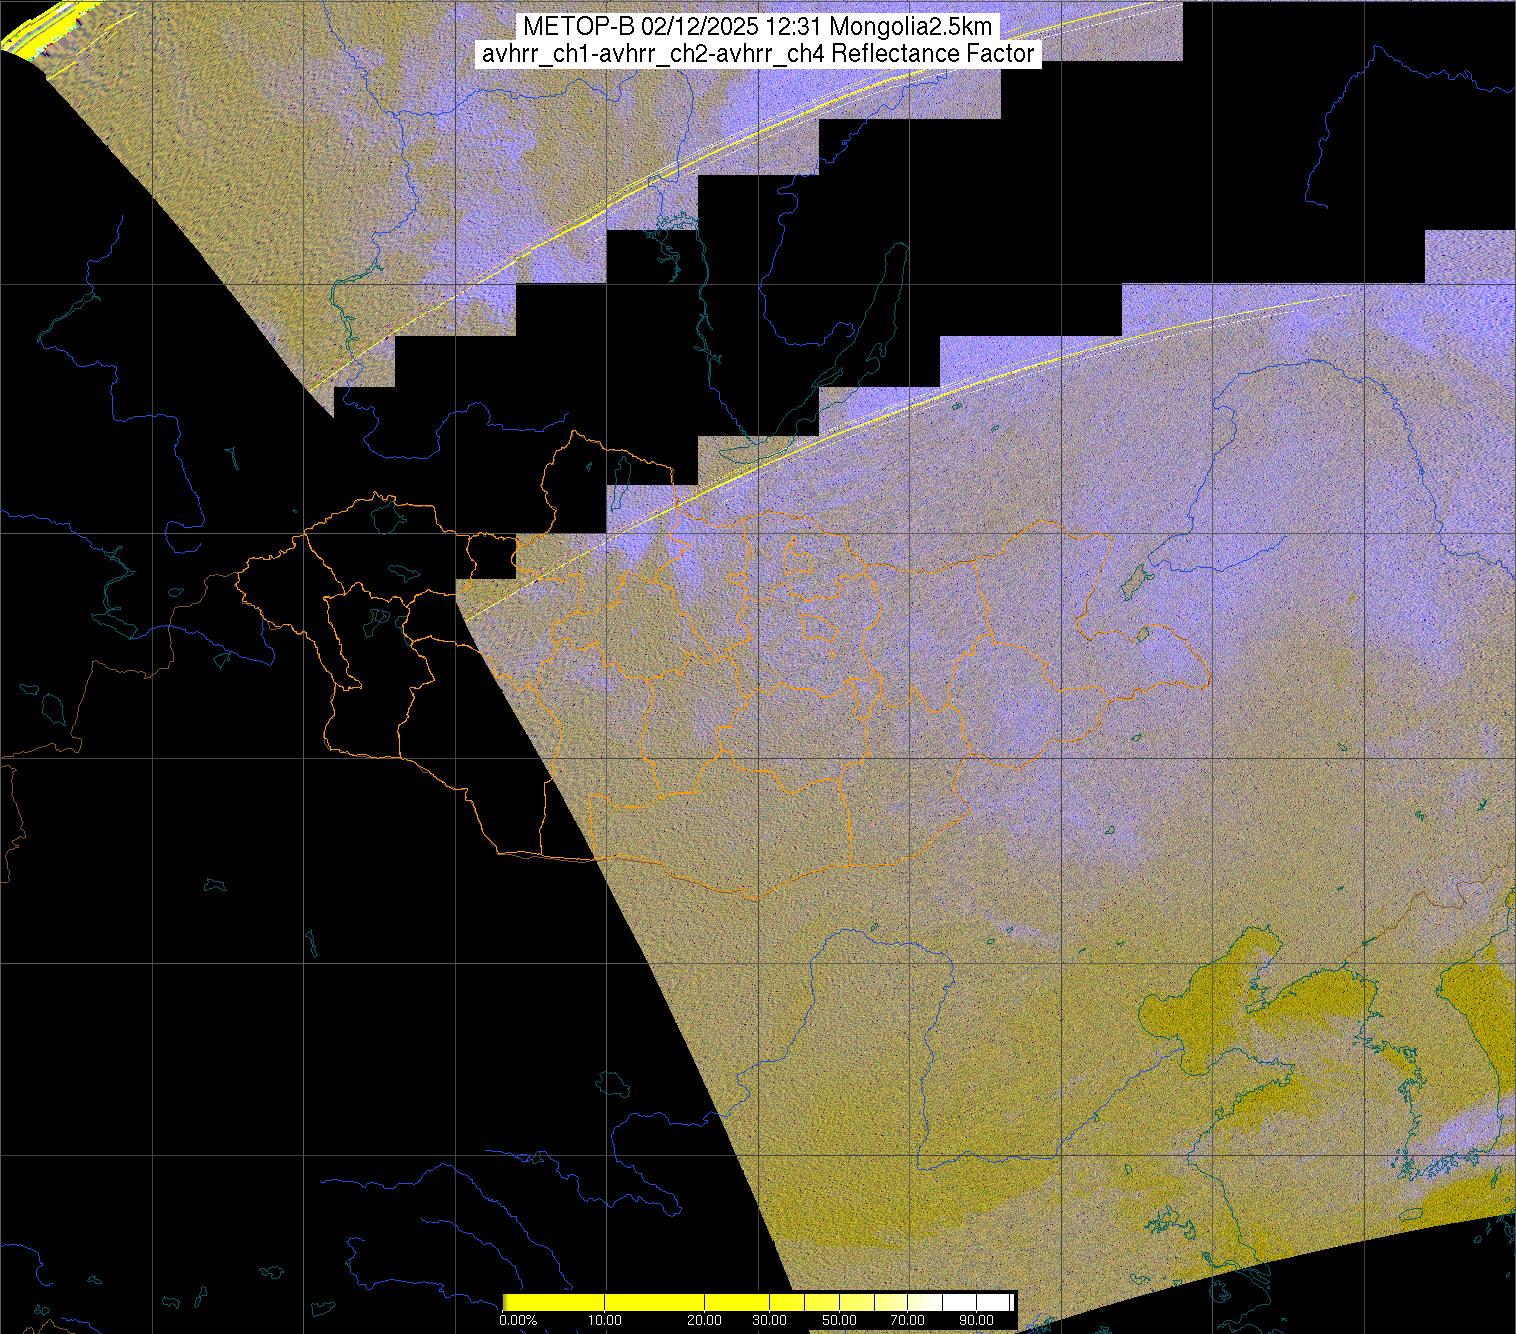Click the avhrr channels Reflectance Factor subtitle
Image resolution: width=1516 pixels, height=1334 pixels.
[x=757, y=54]
